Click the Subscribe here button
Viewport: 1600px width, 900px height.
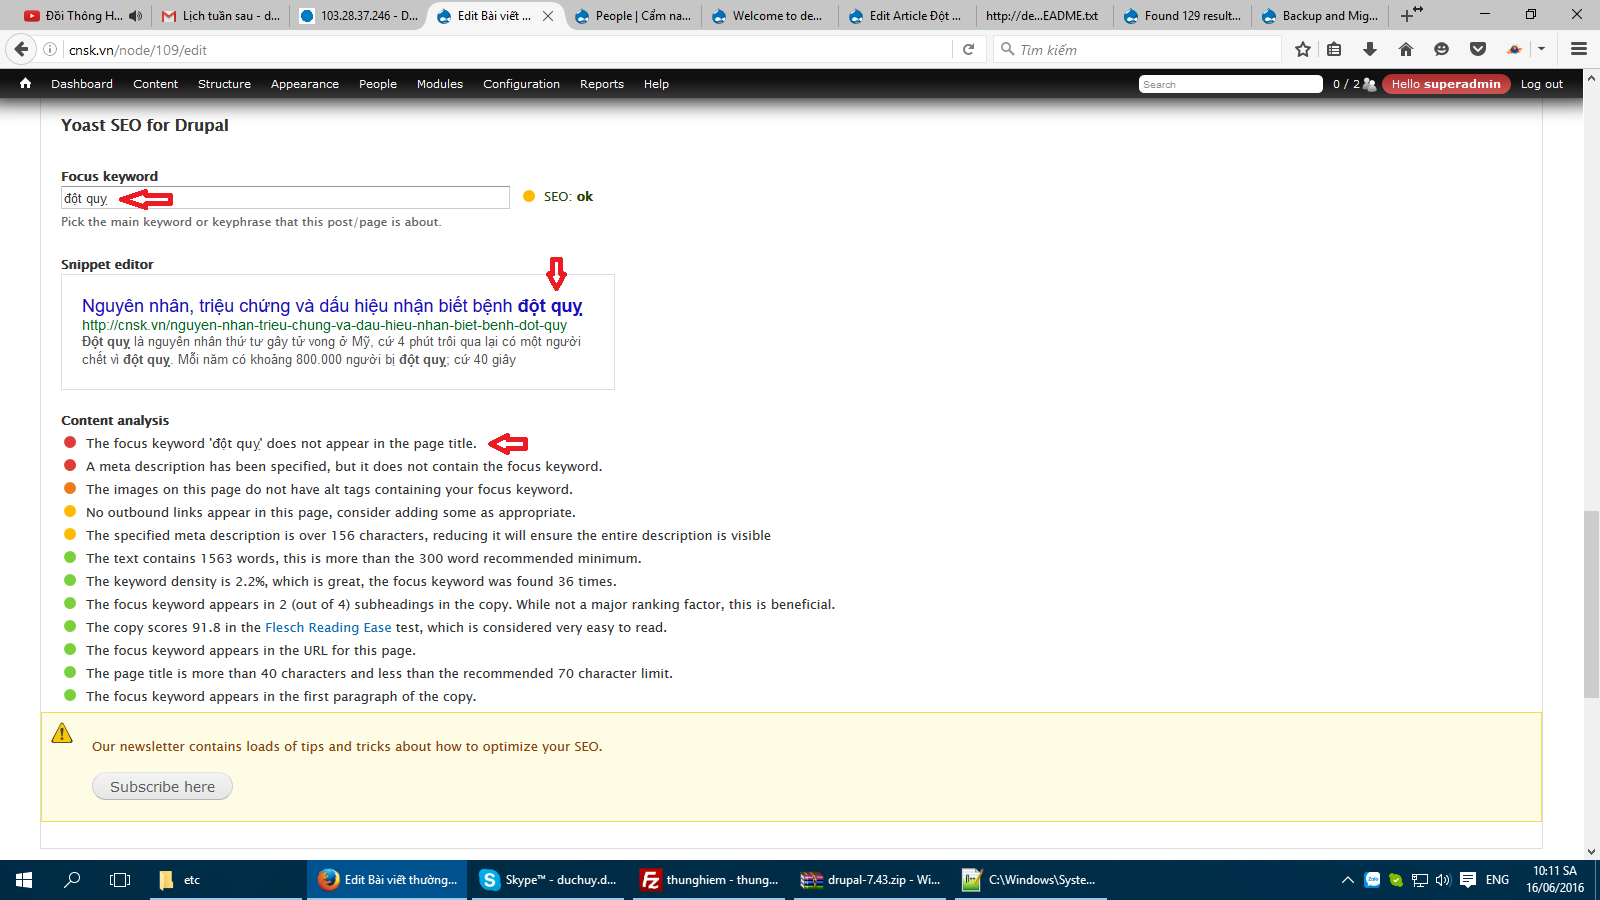pyautogui.click(x=161, y=786)
